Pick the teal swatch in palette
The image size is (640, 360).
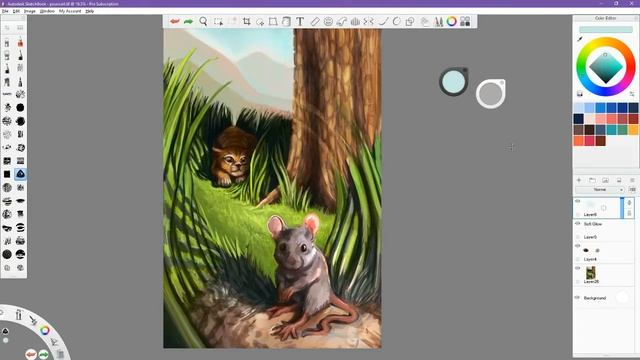[611, 130]
